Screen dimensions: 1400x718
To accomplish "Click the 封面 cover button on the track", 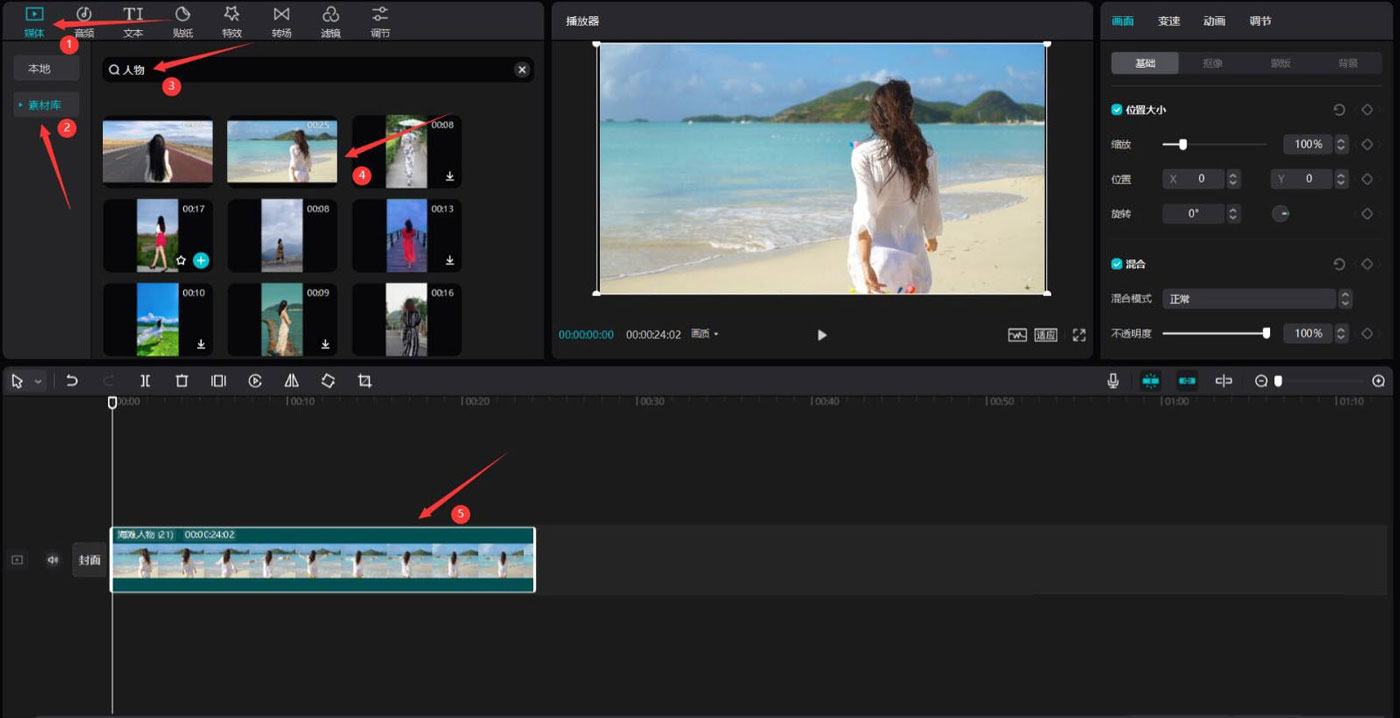I will pos(90,560).
